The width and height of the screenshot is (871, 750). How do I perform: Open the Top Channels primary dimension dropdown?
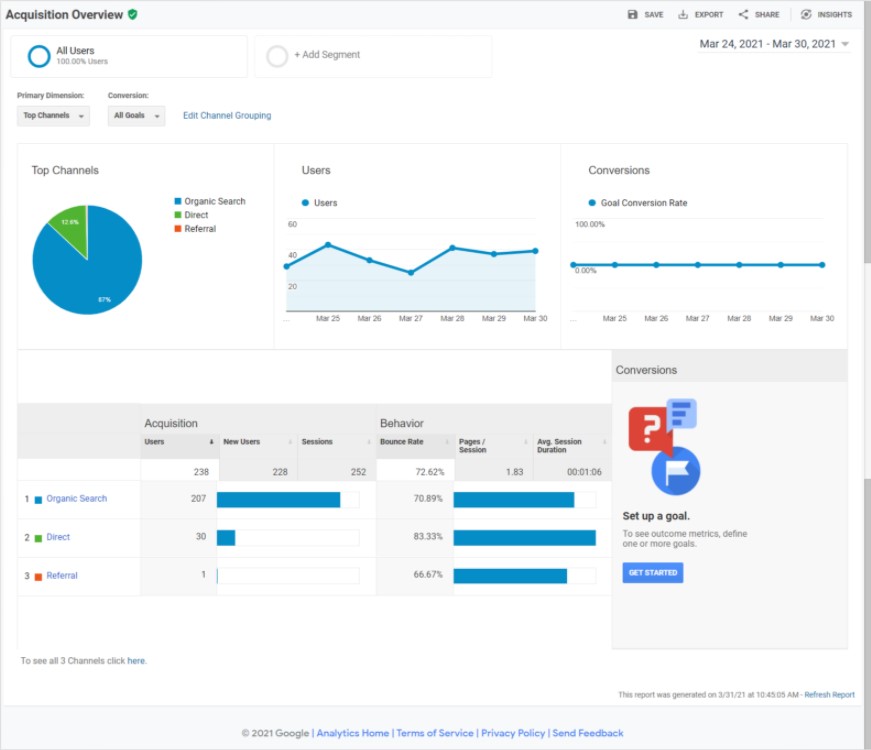coord(52,116)
